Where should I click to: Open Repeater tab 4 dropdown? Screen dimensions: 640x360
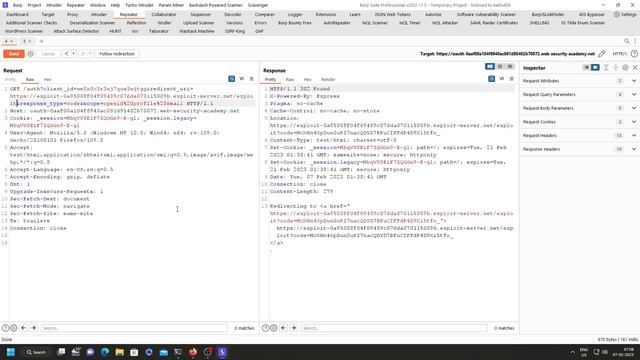(12, 41)
